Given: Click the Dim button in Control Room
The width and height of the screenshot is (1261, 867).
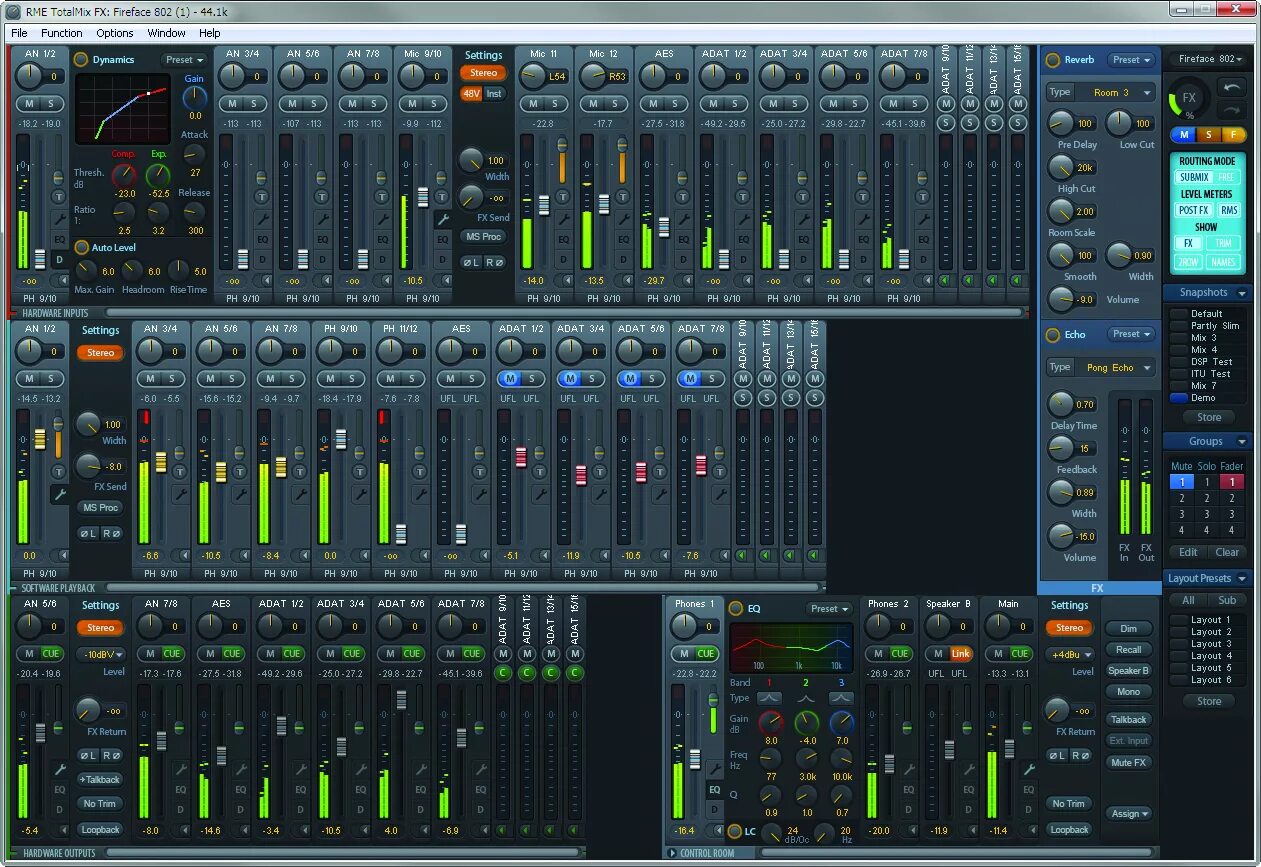Looking at the screenshot, I should point(1128,629).
